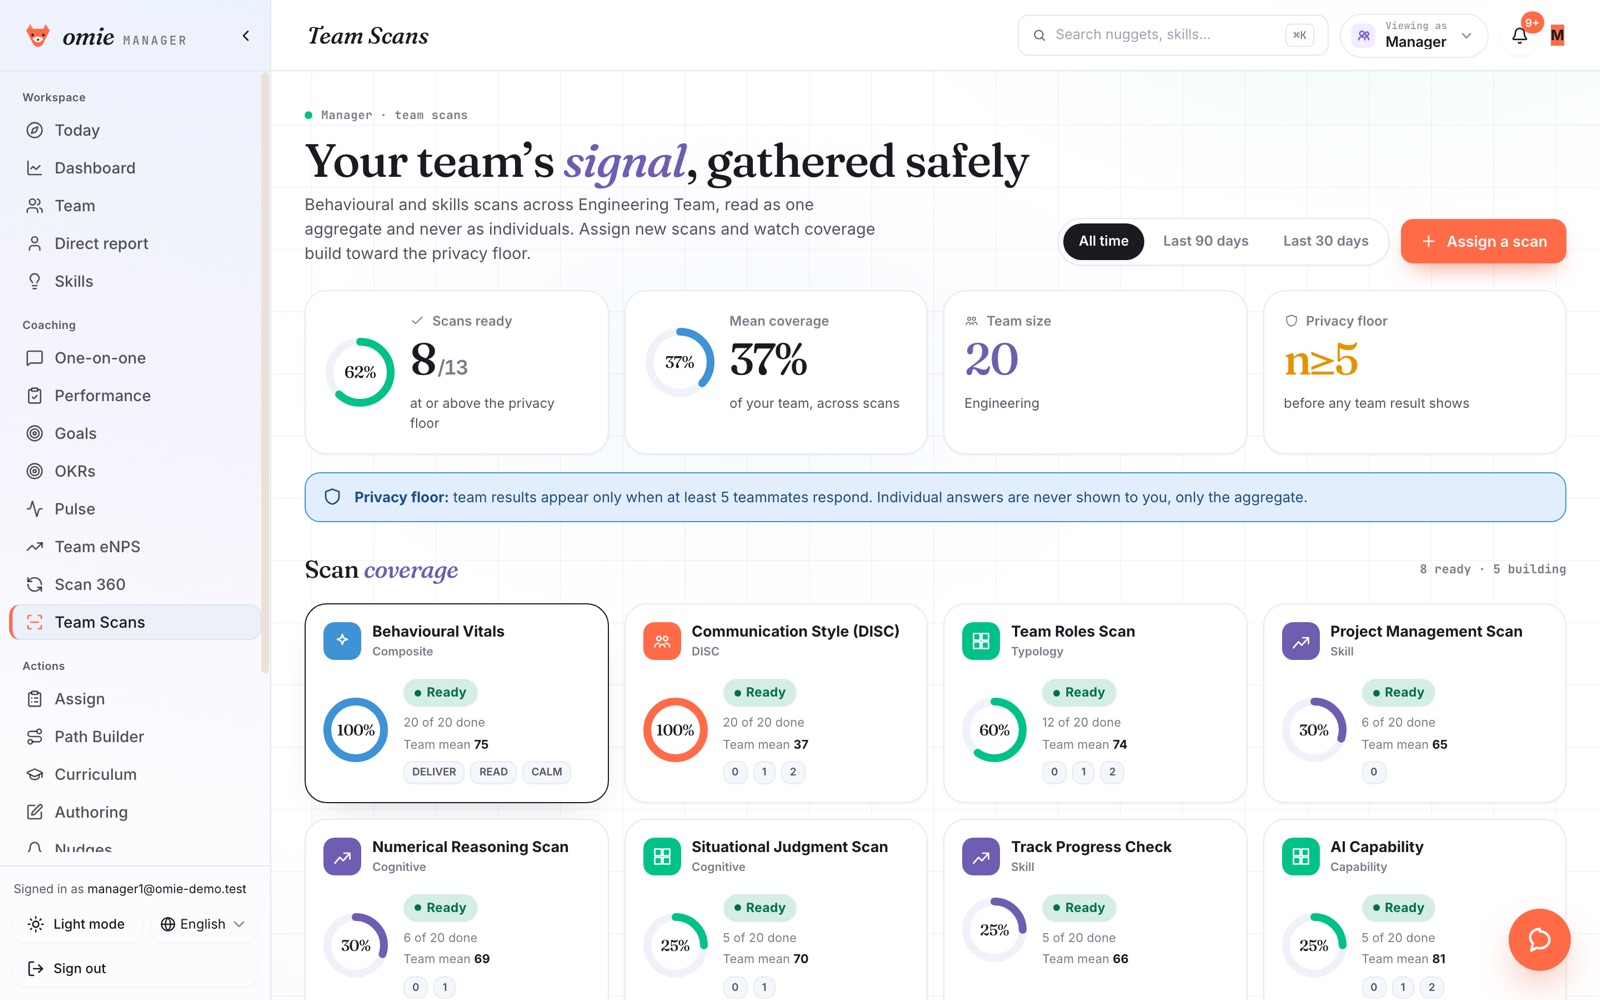The width and height of the screenshot is (1600, 1000).
Task: Click the manager1@omie-demo.test email text
Action: point(166,889)
